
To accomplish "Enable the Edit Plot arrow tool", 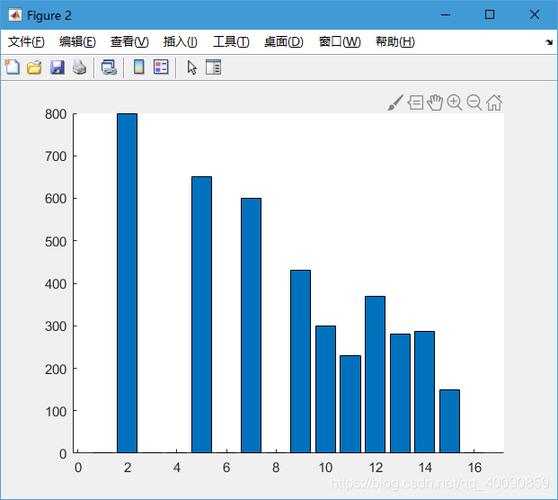I will [192, 67].
